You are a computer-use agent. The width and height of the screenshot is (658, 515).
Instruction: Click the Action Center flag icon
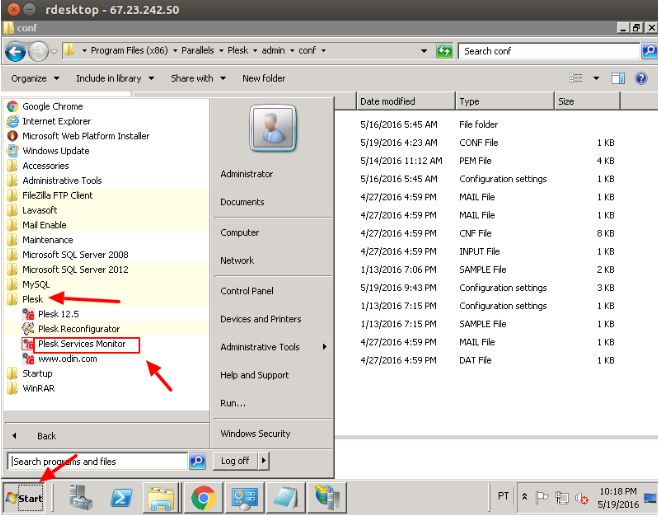click(542, 497)
